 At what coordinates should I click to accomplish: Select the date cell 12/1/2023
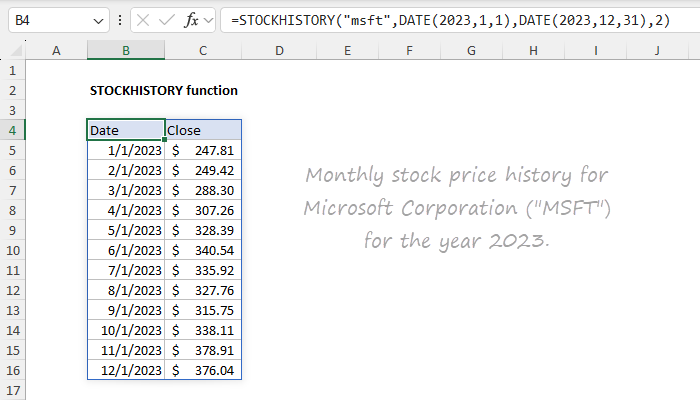(126, 371)
